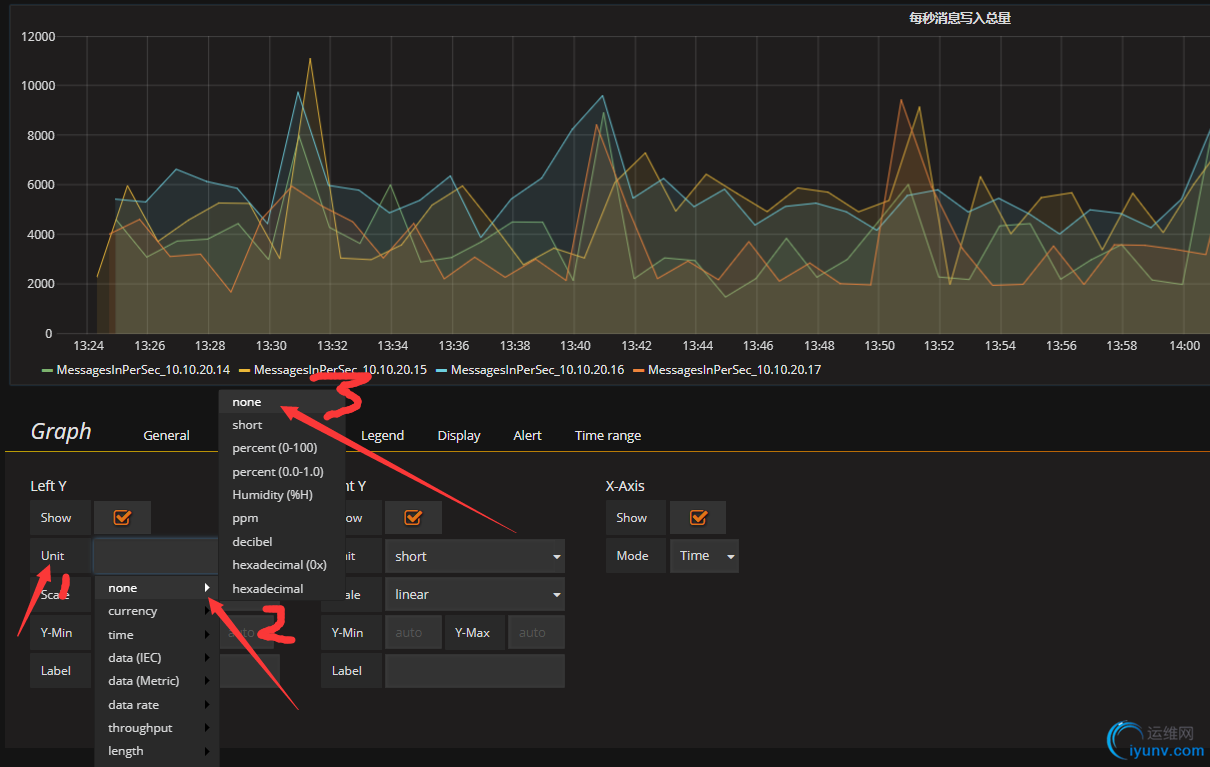Toggle the Left Y Show checkbox
This screenshot has width=1210, height=767.
[122, 518]
